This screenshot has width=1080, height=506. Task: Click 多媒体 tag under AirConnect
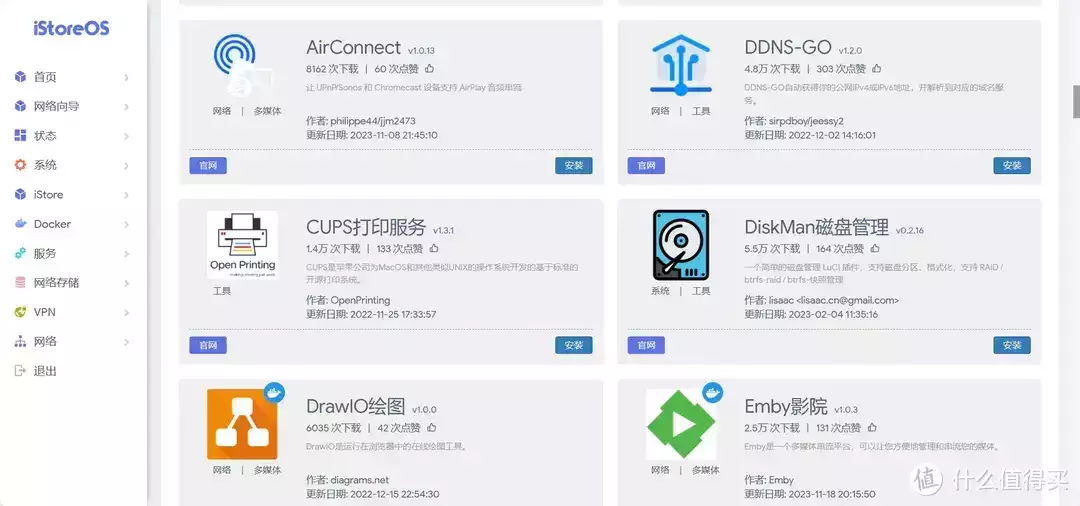tap(267, 112)
